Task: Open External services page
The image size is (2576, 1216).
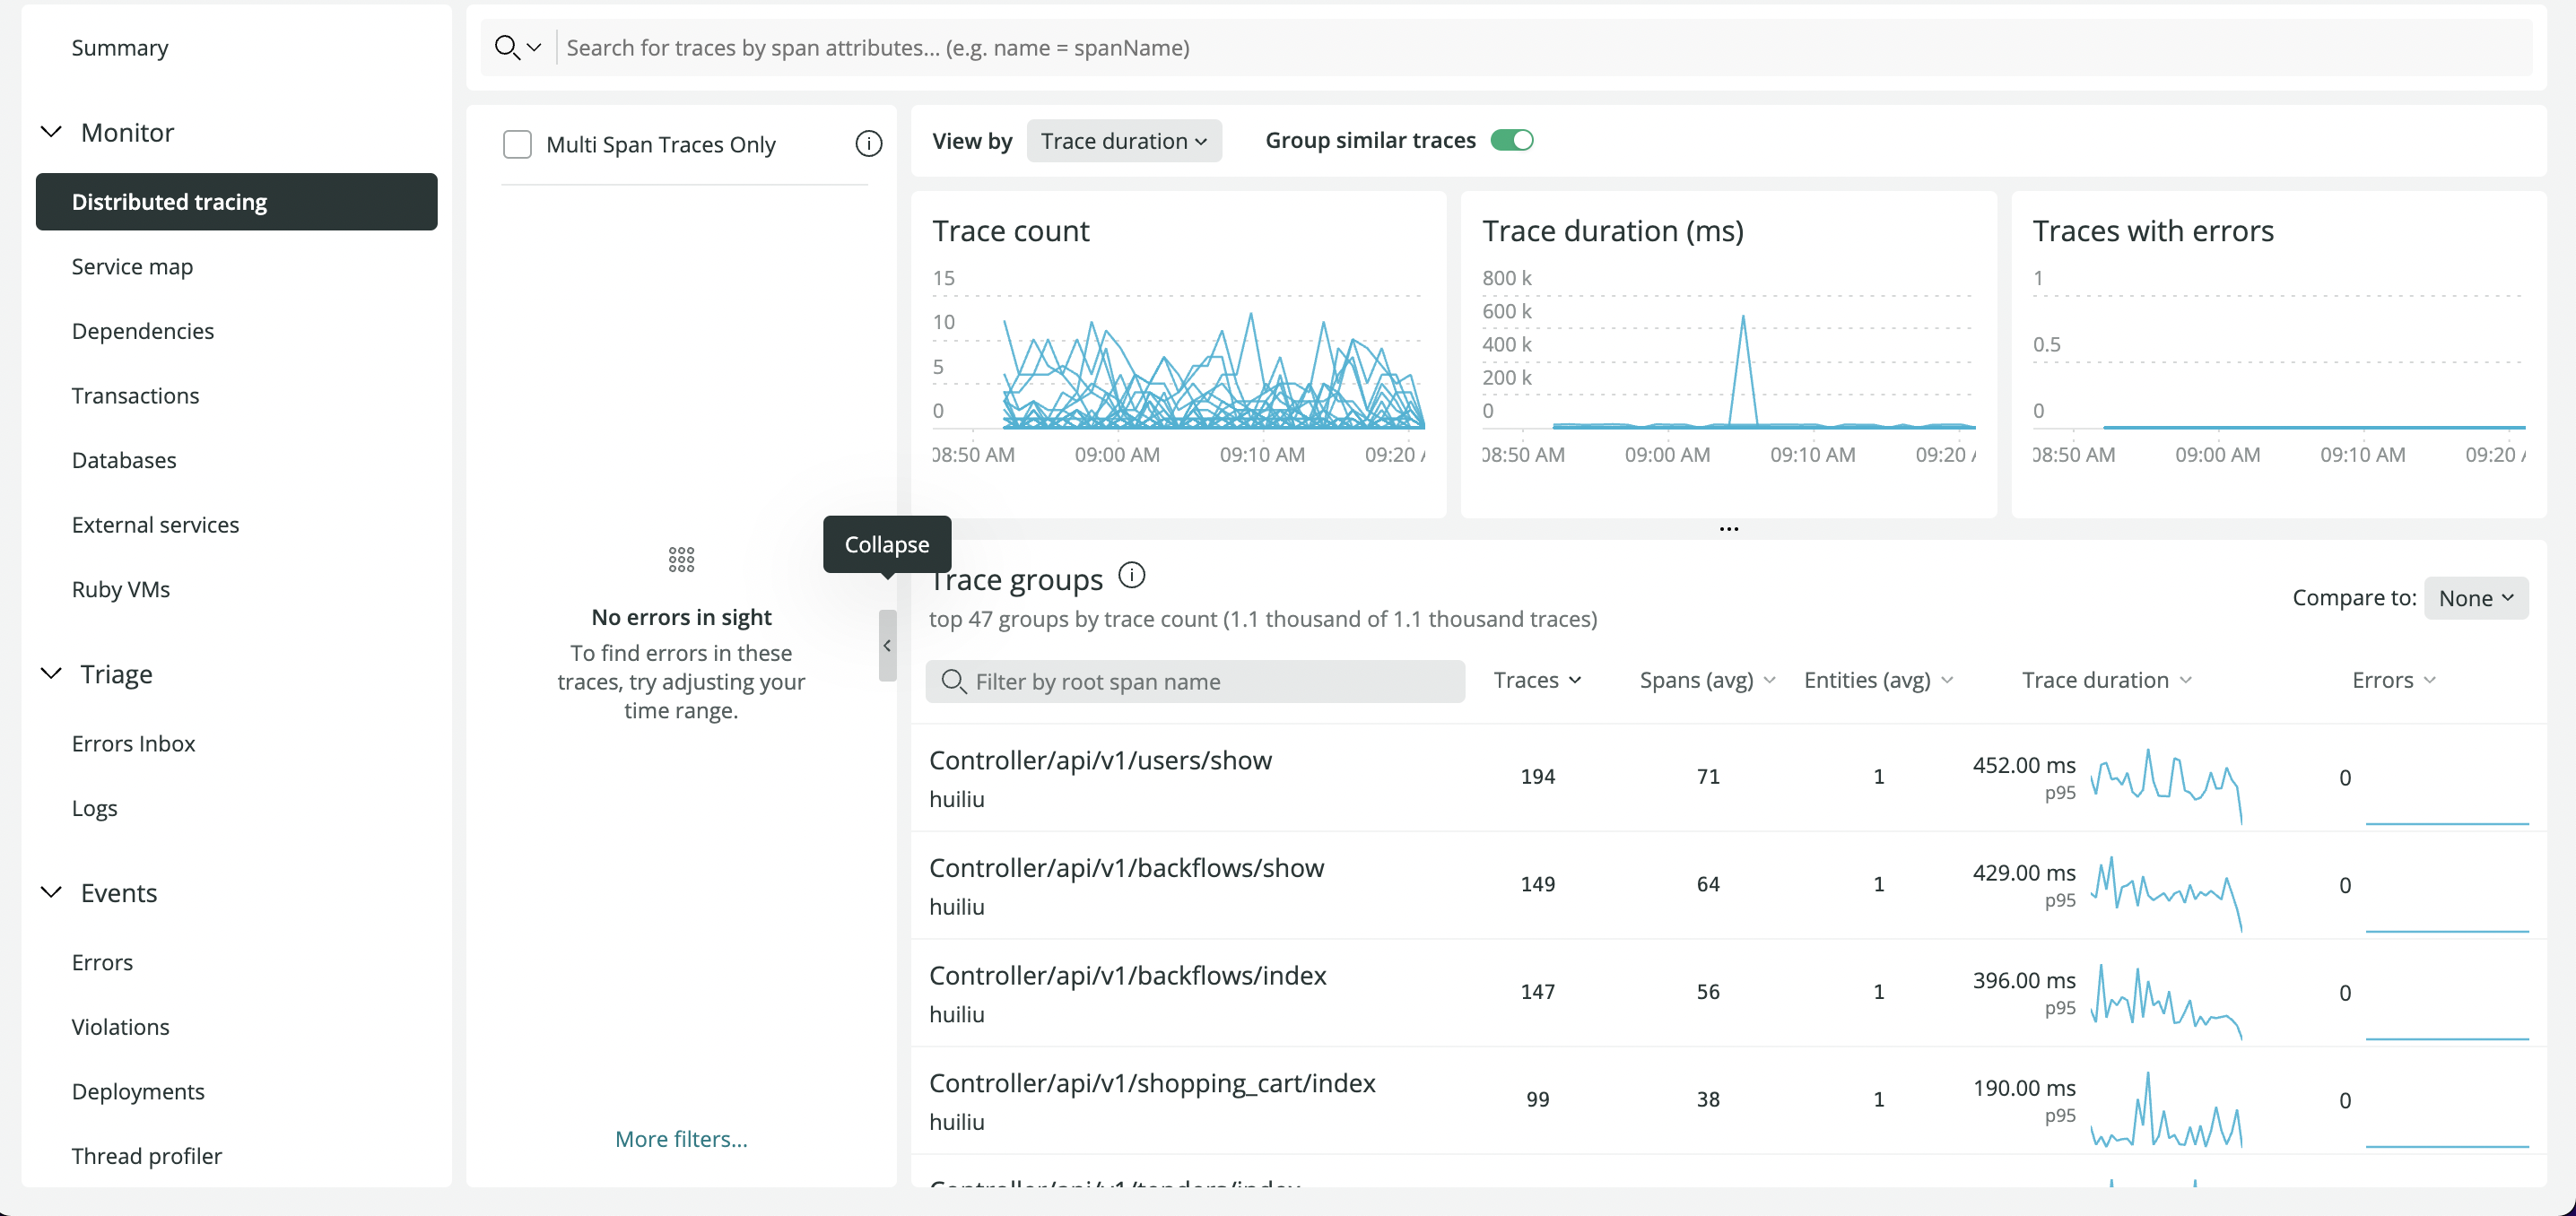Action: (155, 525)
